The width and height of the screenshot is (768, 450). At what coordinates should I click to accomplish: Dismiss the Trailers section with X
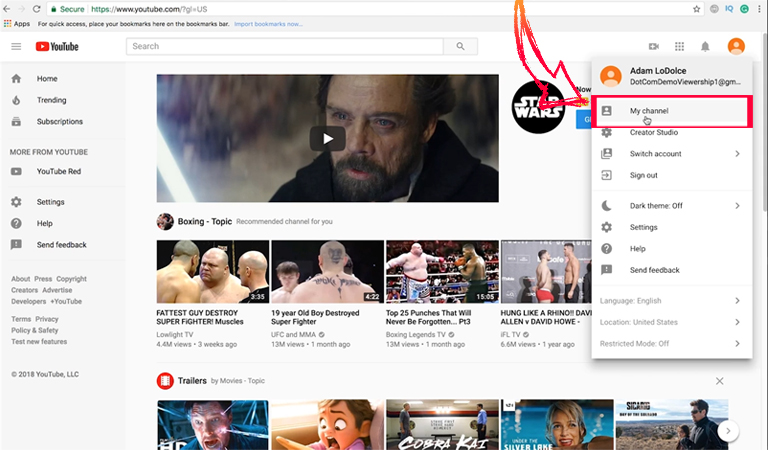720,381
